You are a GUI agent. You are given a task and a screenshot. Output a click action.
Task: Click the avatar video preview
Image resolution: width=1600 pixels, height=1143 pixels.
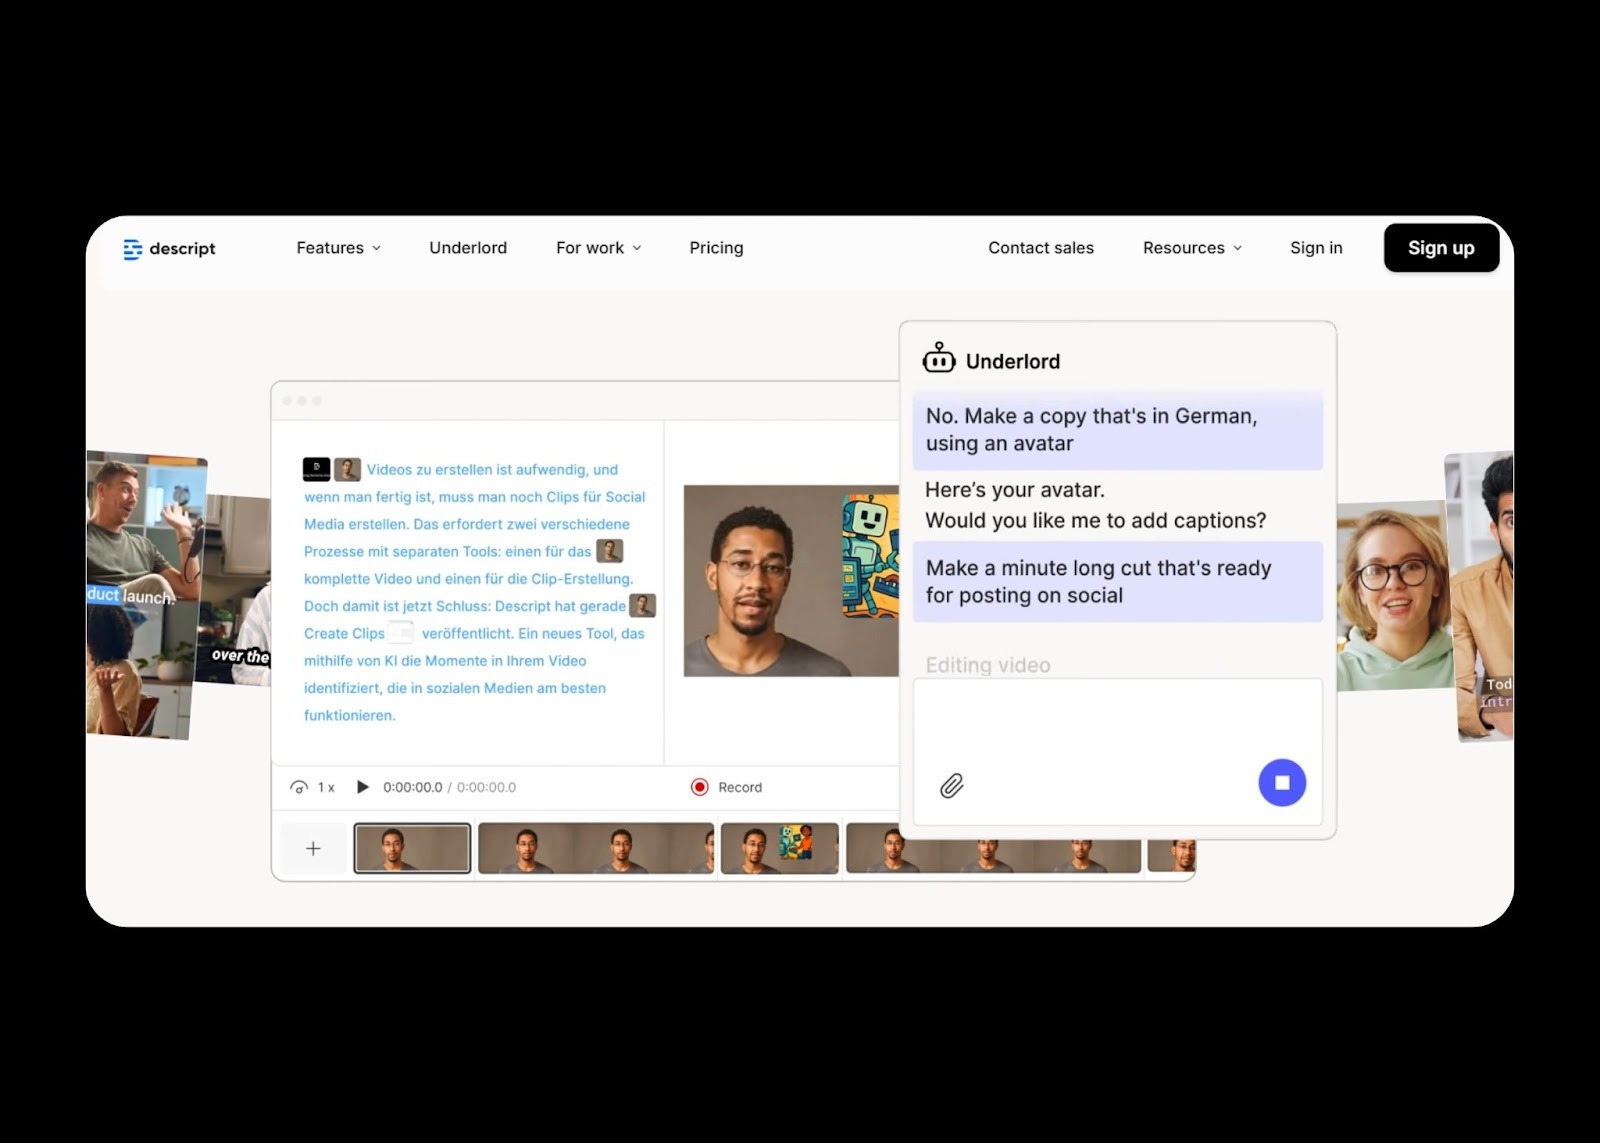coord(791,581)
